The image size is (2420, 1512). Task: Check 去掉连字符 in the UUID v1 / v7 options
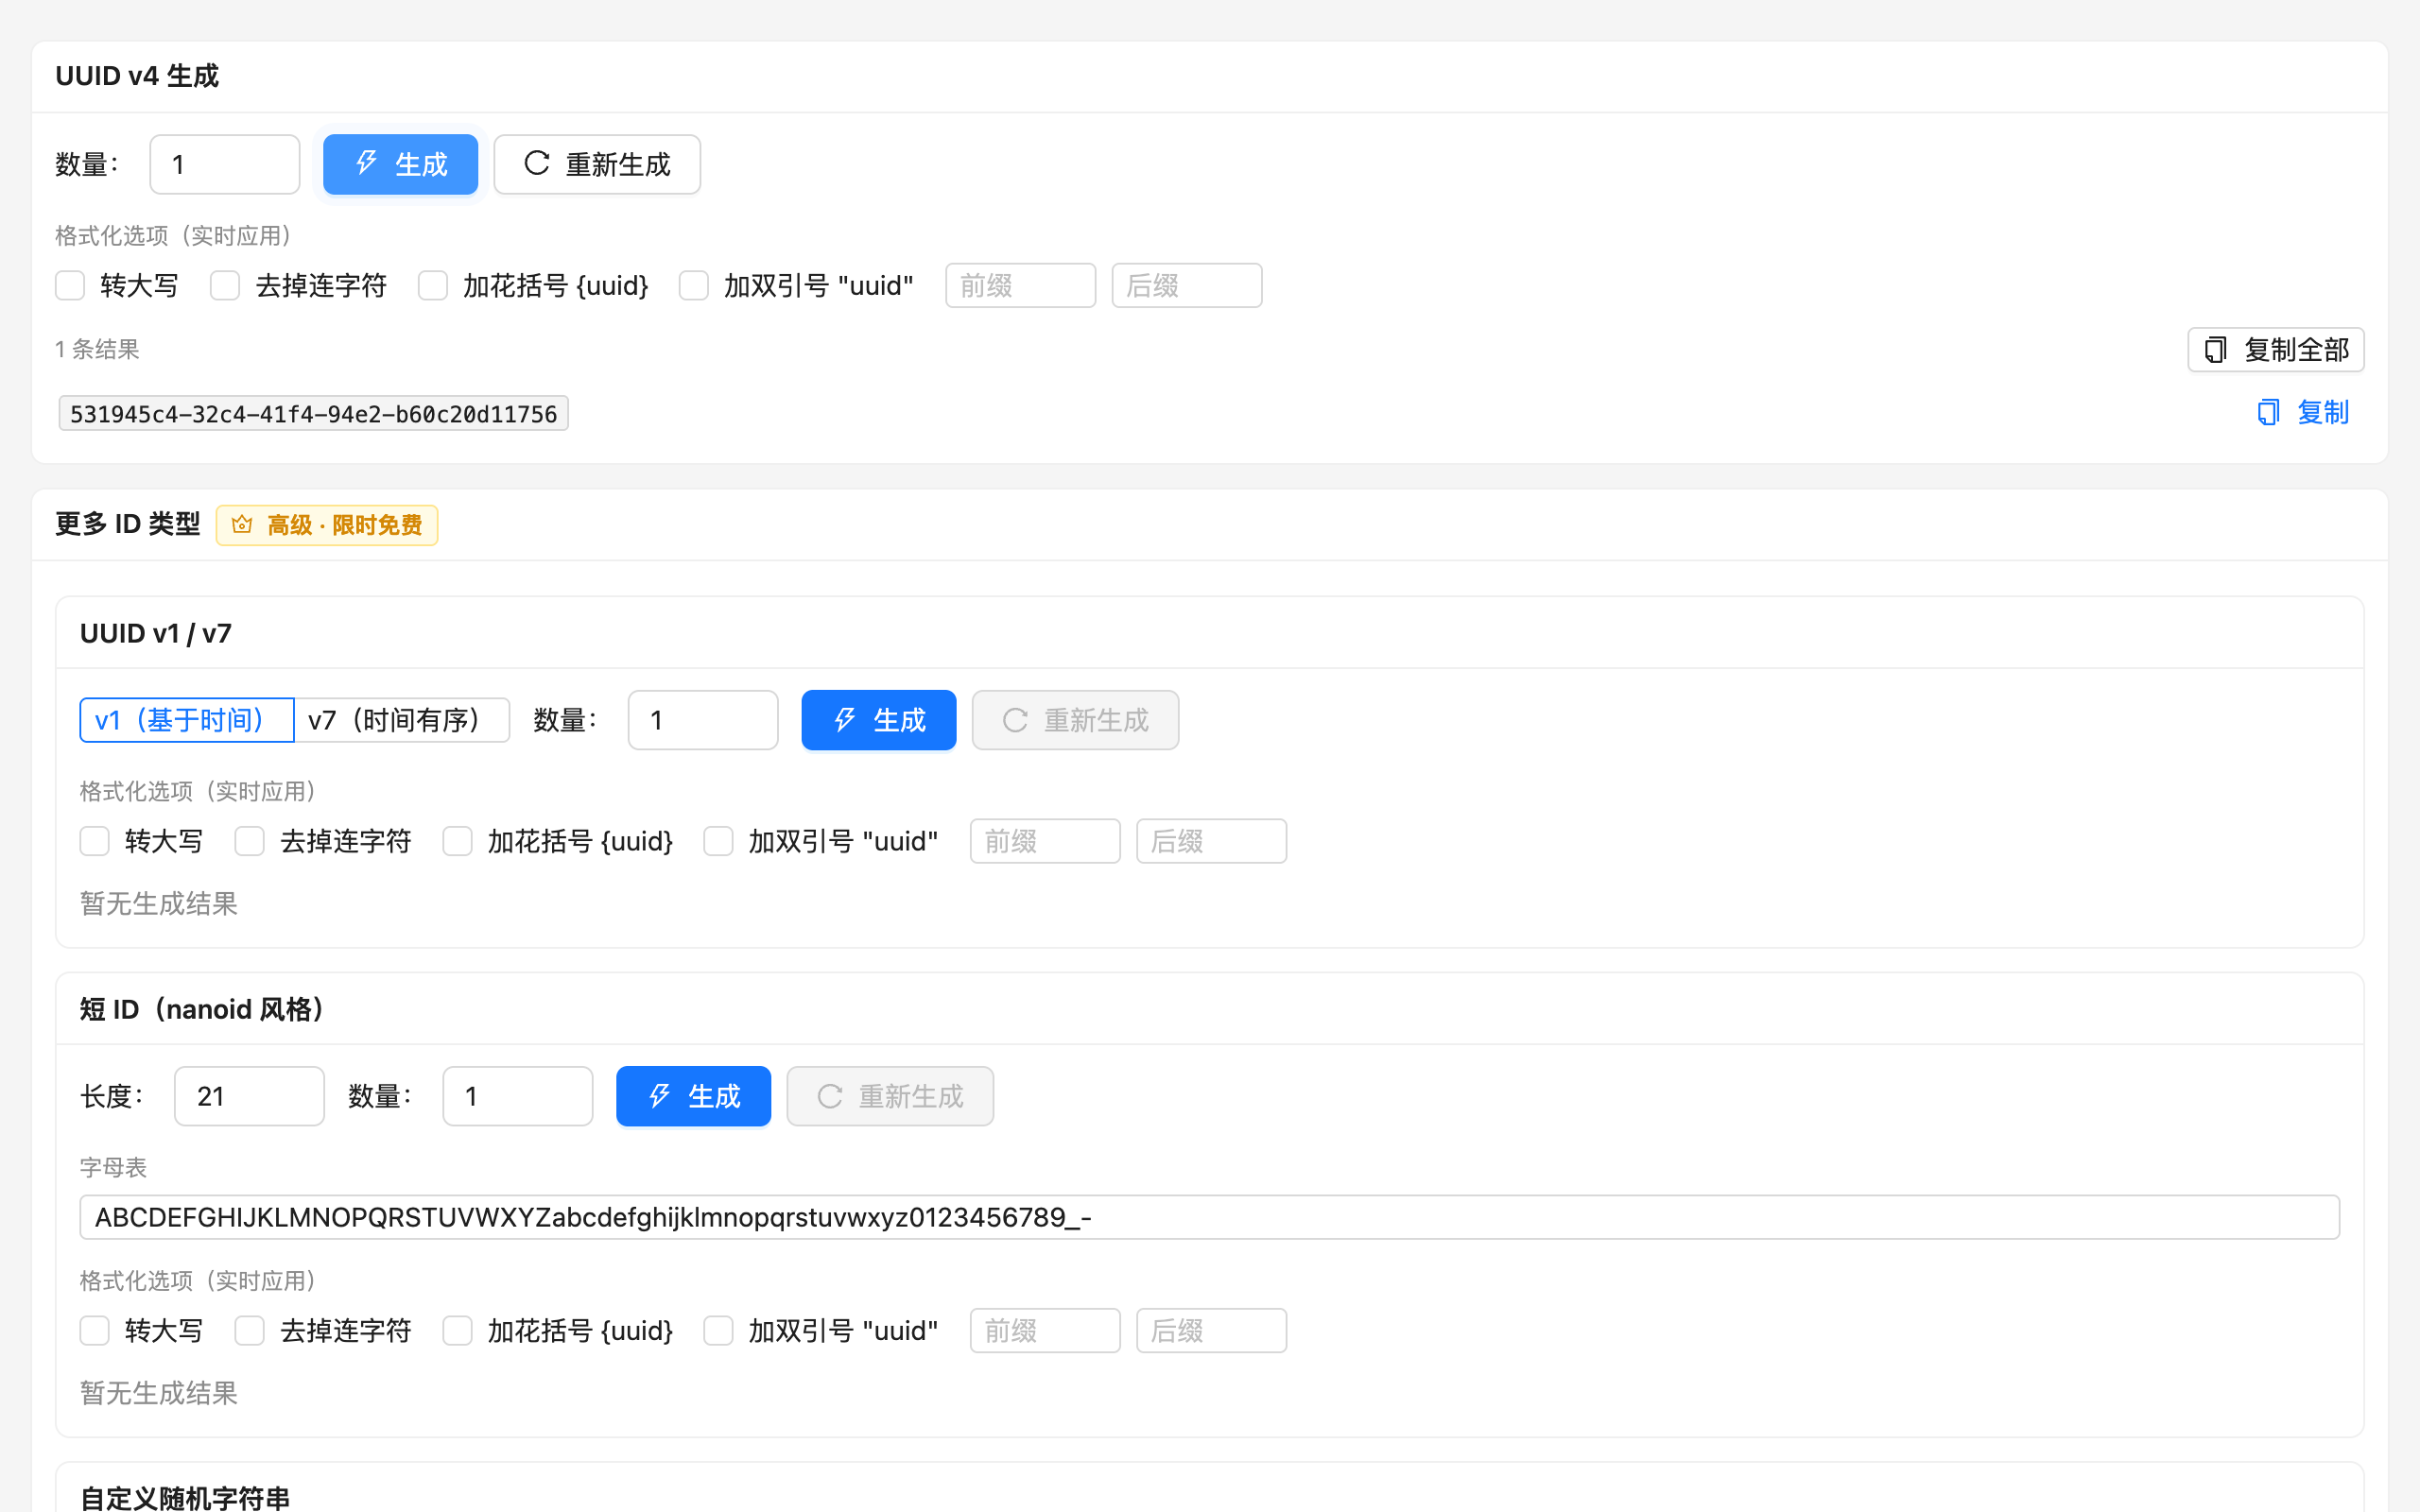pyautogui.click(x=250, y=841)
